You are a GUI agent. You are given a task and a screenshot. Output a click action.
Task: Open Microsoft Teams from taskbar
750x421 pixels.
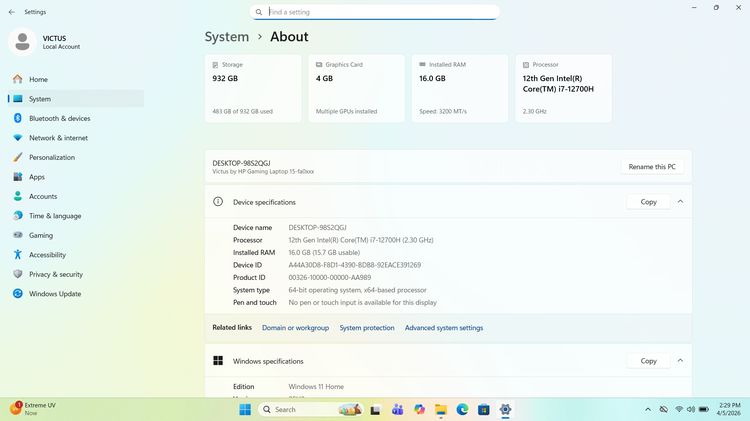(397, 410)
